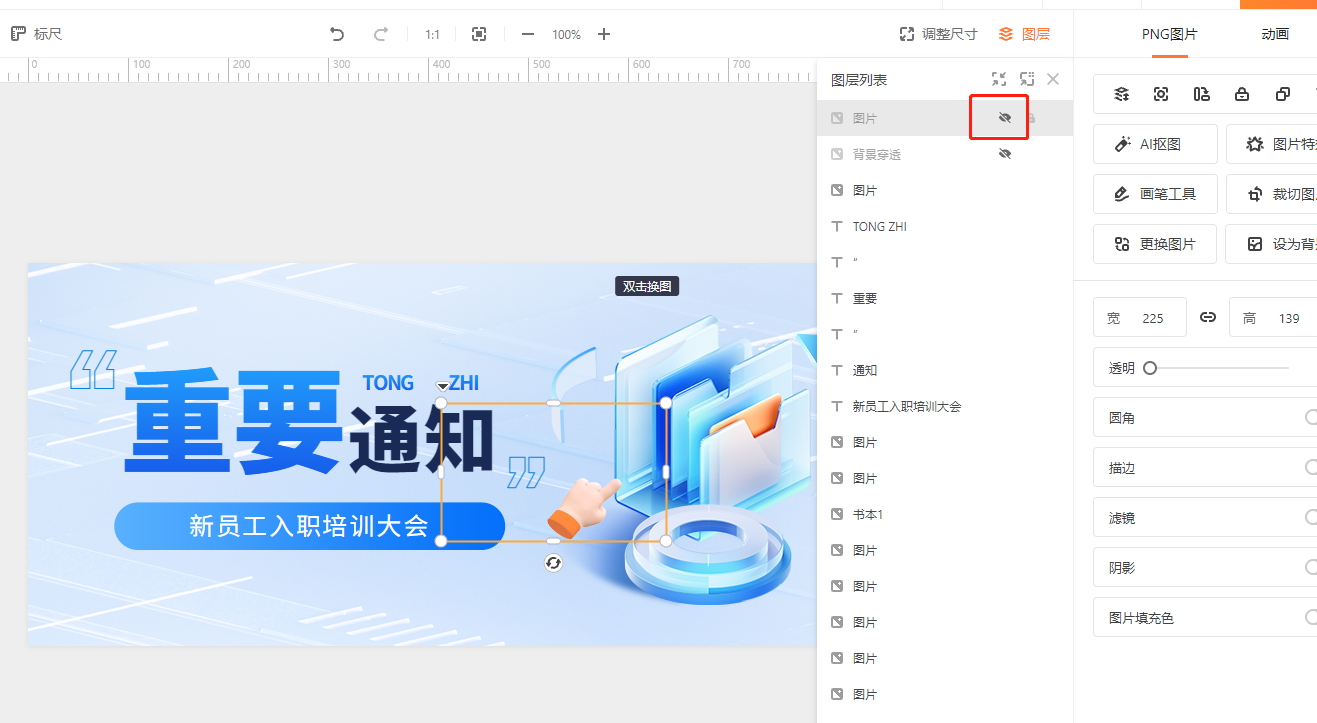Select the 重要 text layer
This screenshot has width=1317, height=723.
pyautogui.click(x=945, y=298)
